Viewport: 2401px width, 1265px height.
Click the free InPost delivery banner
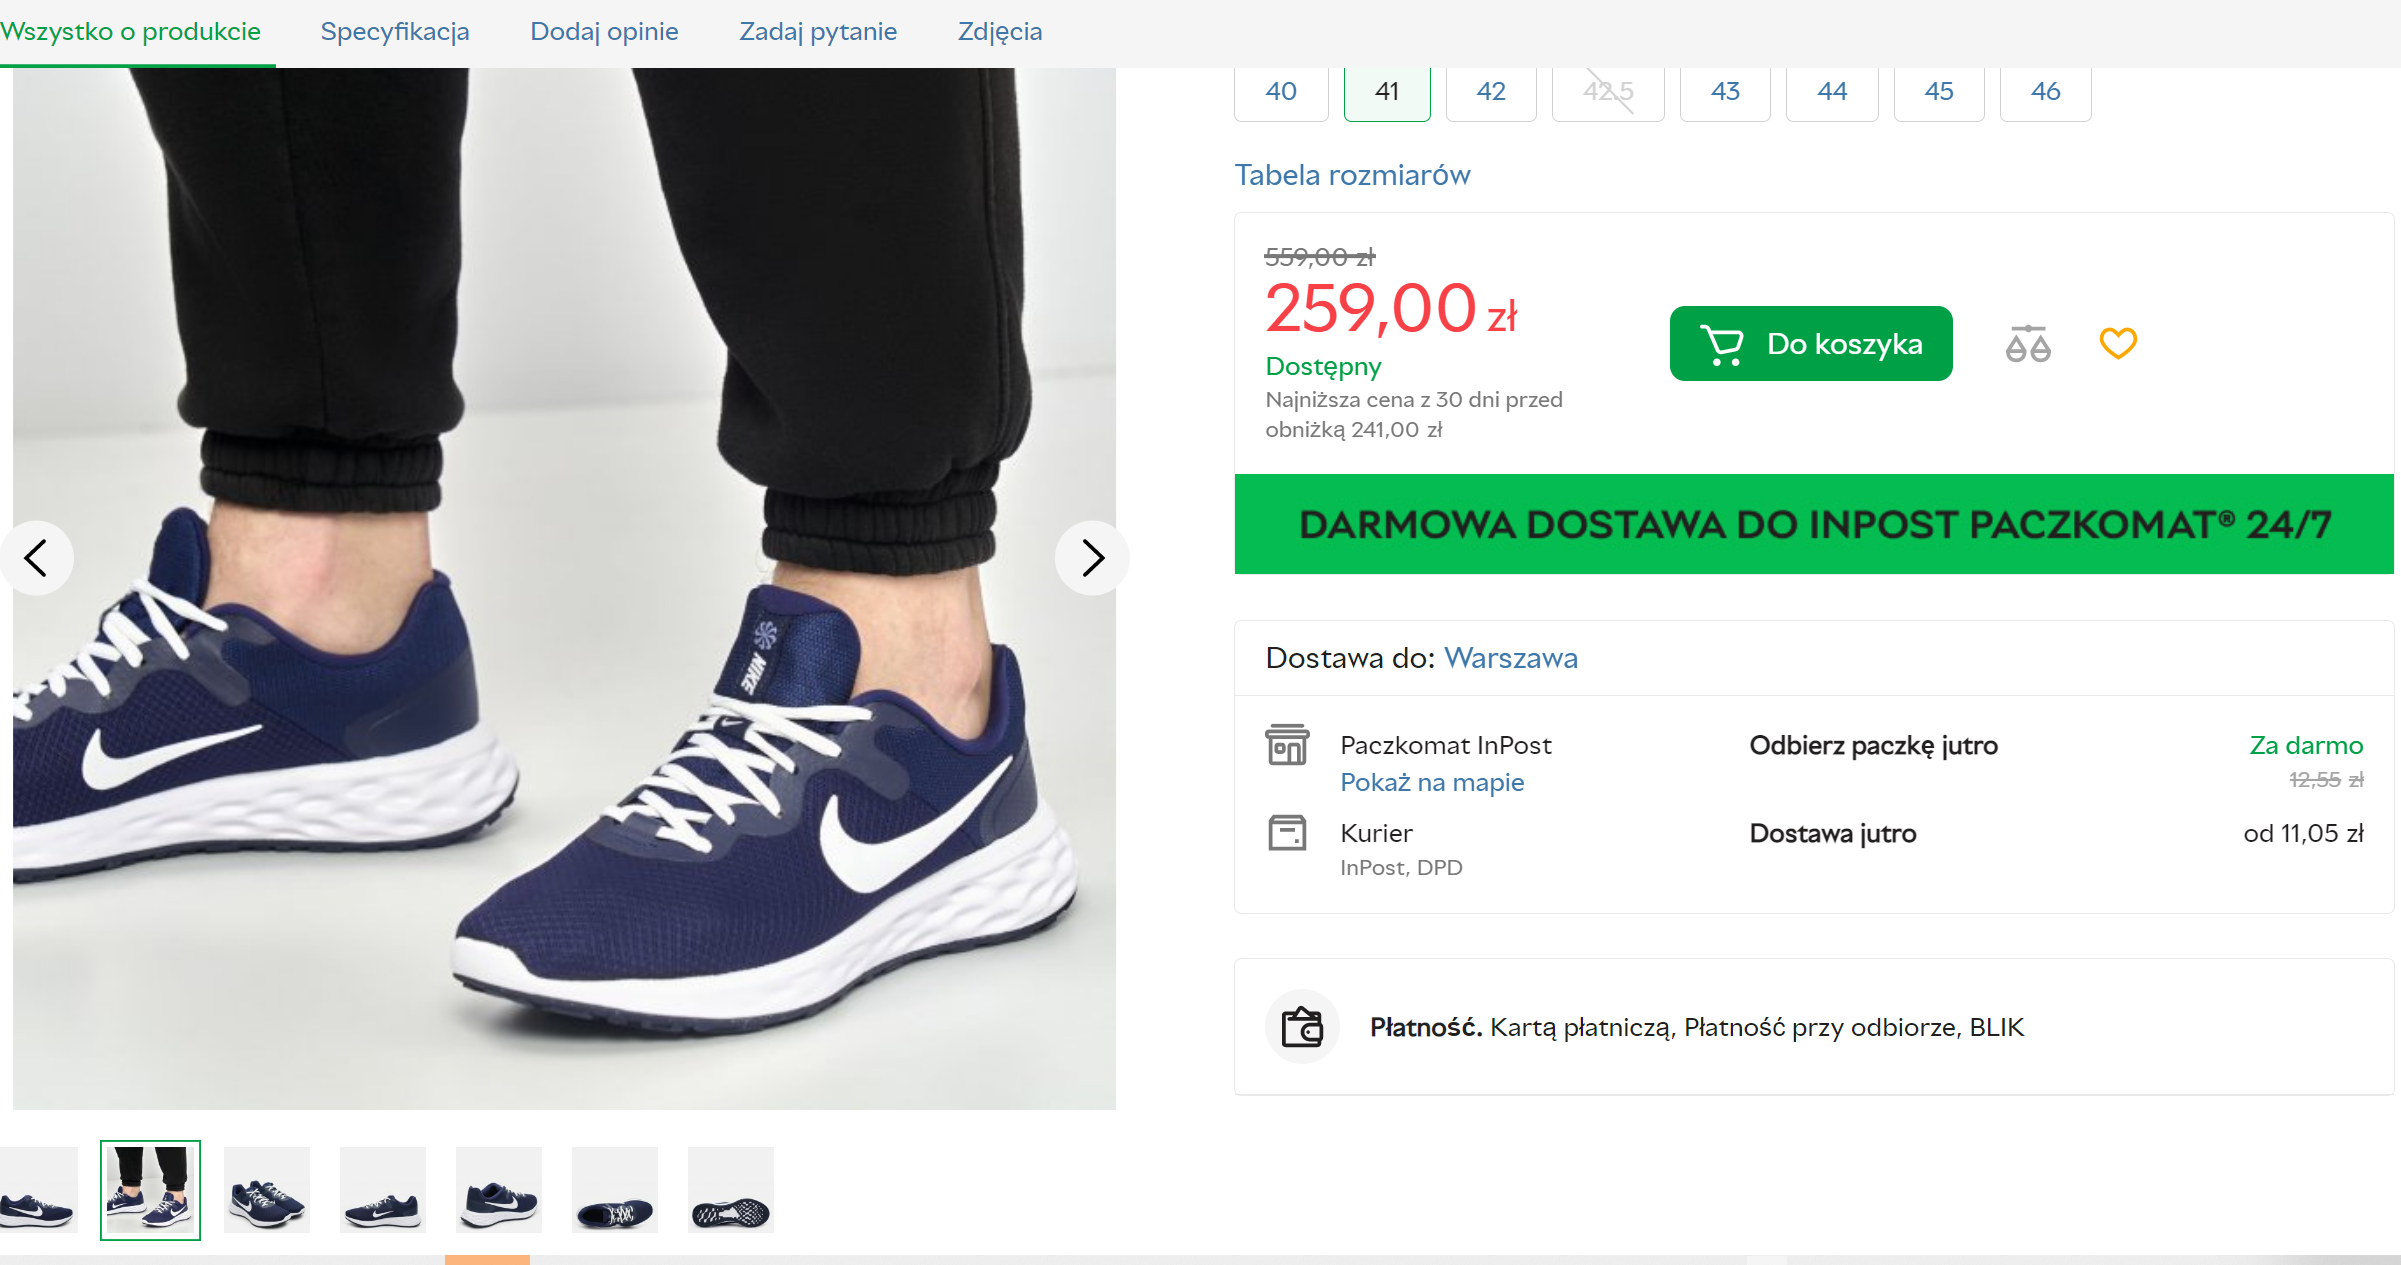click(x=1814, y=524)
